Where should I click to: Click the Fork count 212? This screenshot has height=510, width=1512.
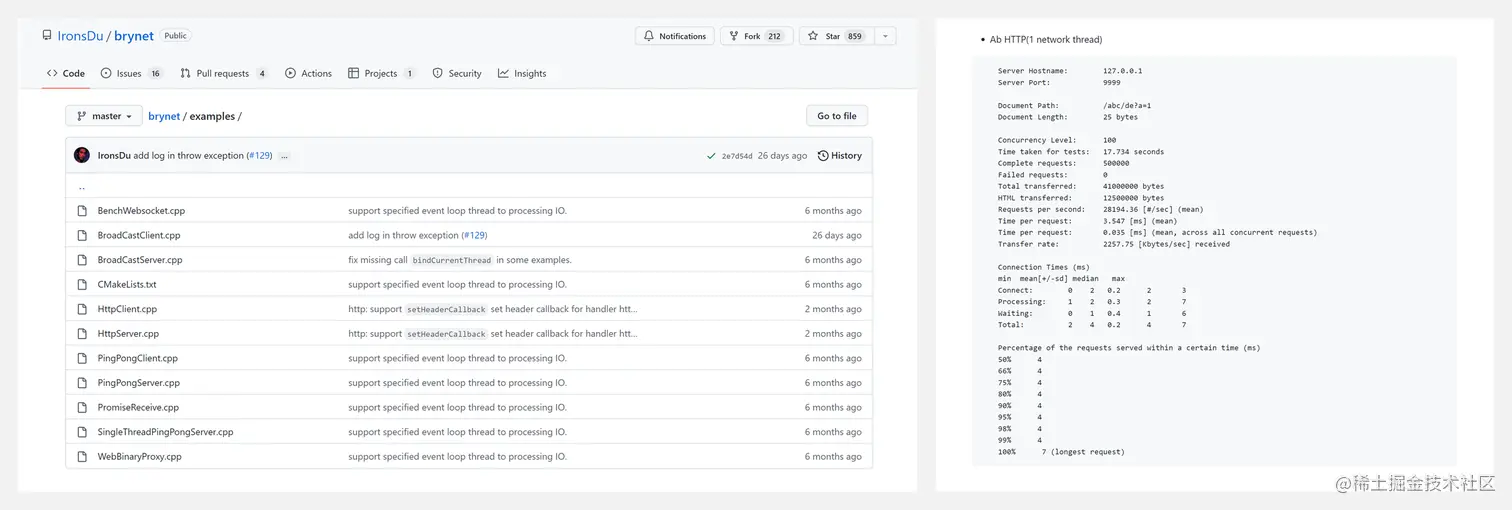pos(775,36)
